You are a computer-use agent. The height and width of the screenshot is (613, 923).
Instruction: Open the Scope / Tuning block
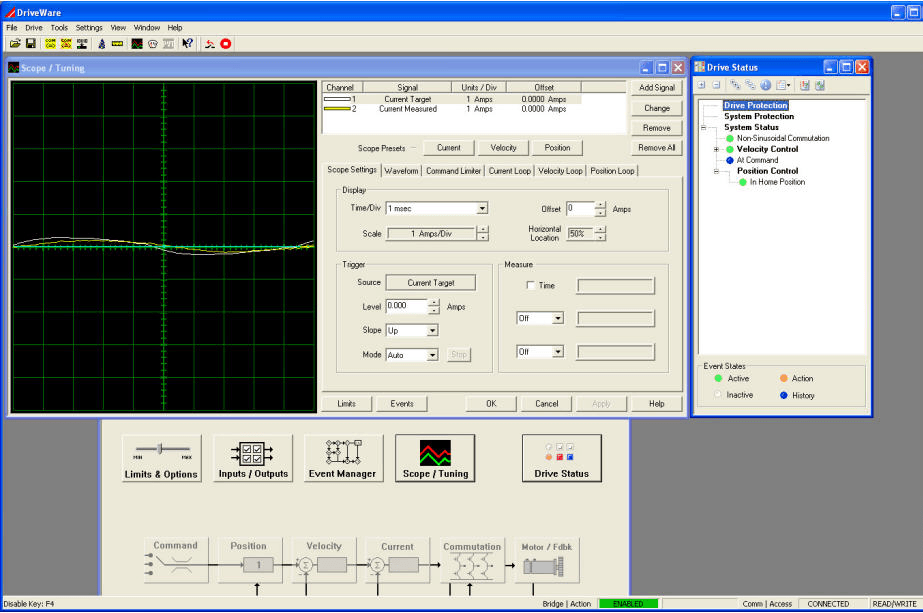[x=435, y=458]
